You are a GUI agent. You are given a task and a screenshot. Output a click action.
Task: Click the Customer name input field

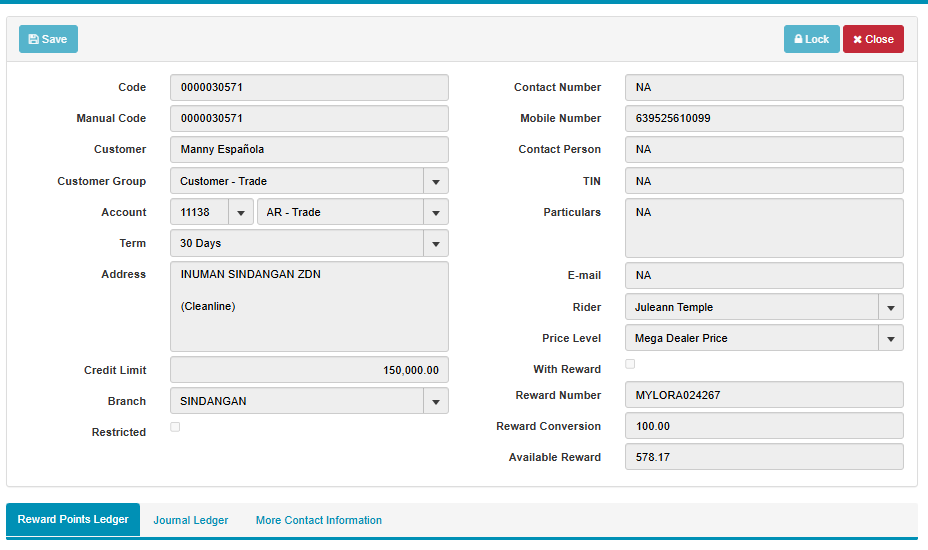tap(309, 149)
